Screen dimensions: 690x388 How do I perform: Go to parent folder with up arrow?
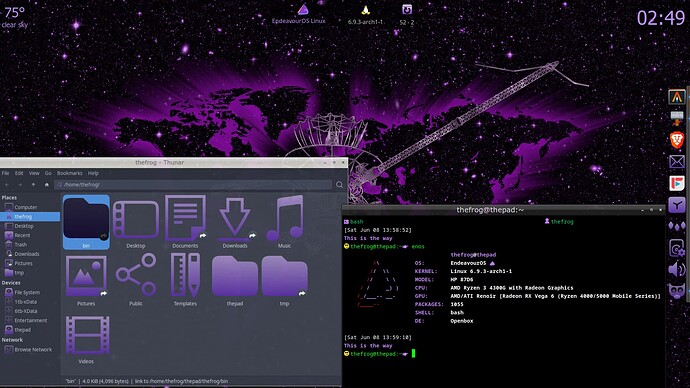(33, 185)
